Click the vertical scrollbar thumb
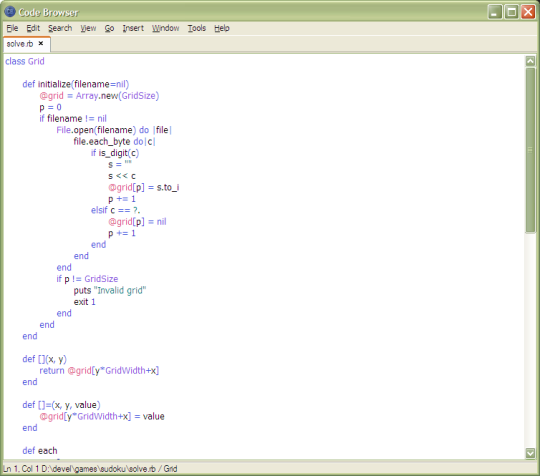 (x=530, y=150)
